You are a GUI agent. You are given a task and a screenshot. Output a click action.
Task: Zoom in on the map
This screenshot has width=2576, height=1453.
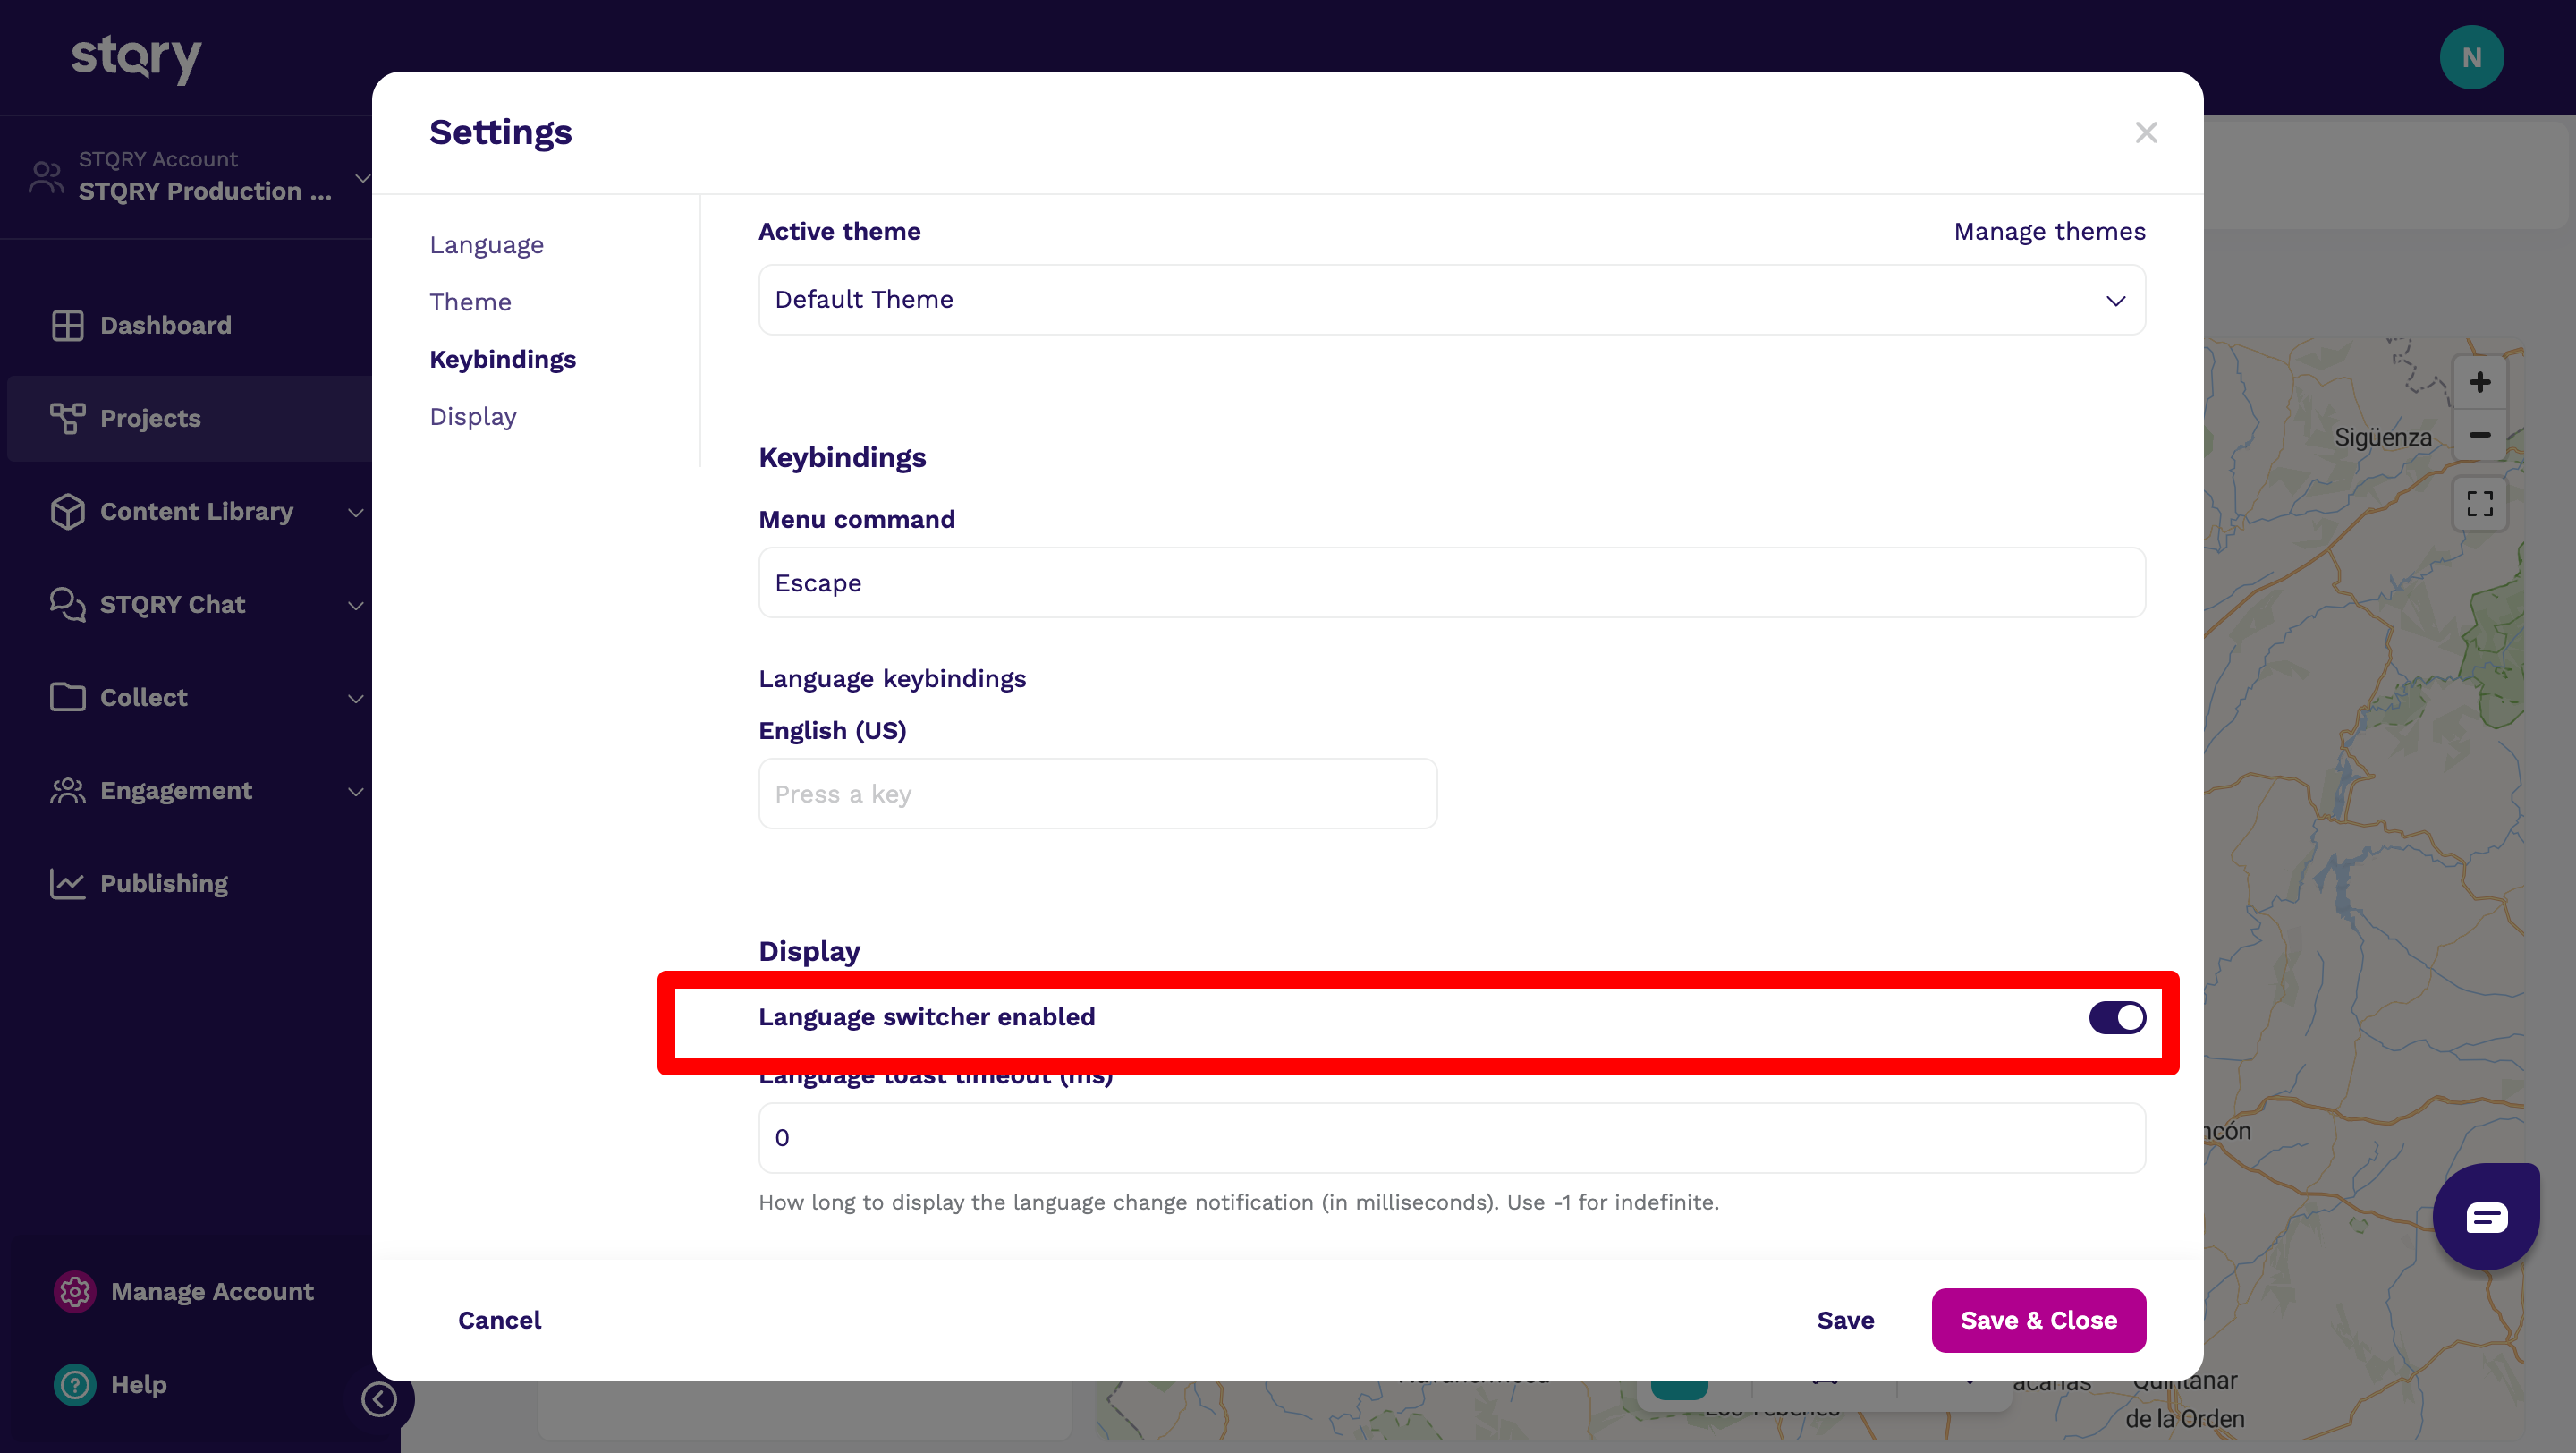[x=2479, y=382]
